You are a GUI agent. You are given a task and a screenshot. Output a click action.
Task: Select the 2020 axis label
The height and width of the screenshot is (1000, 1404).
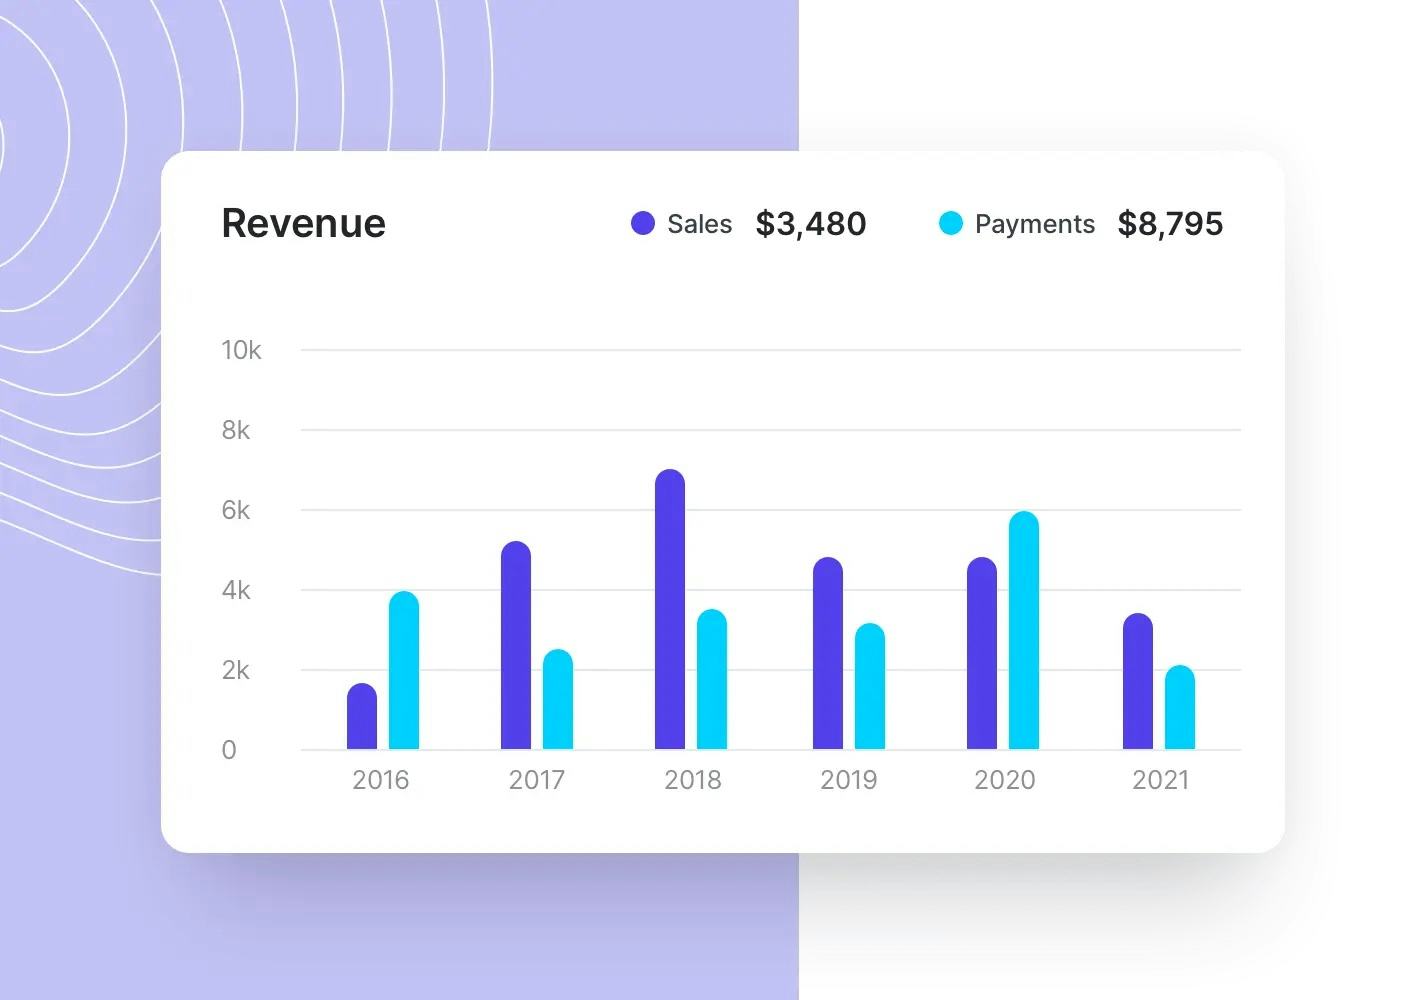[1005, 779]
